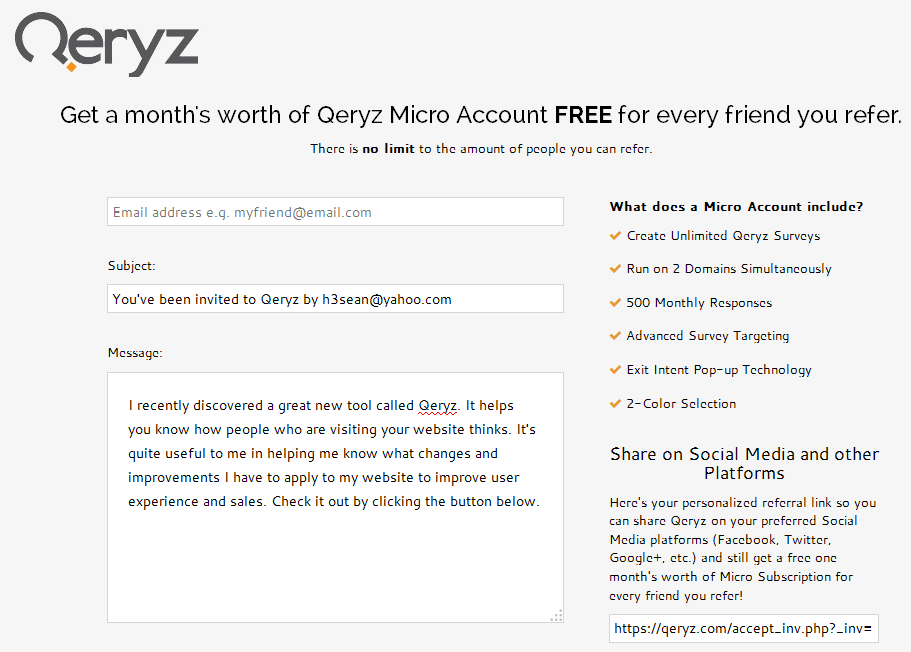The image size is (911, 652).
Task: Click inside the Subject field
Action: click(335, 298)
